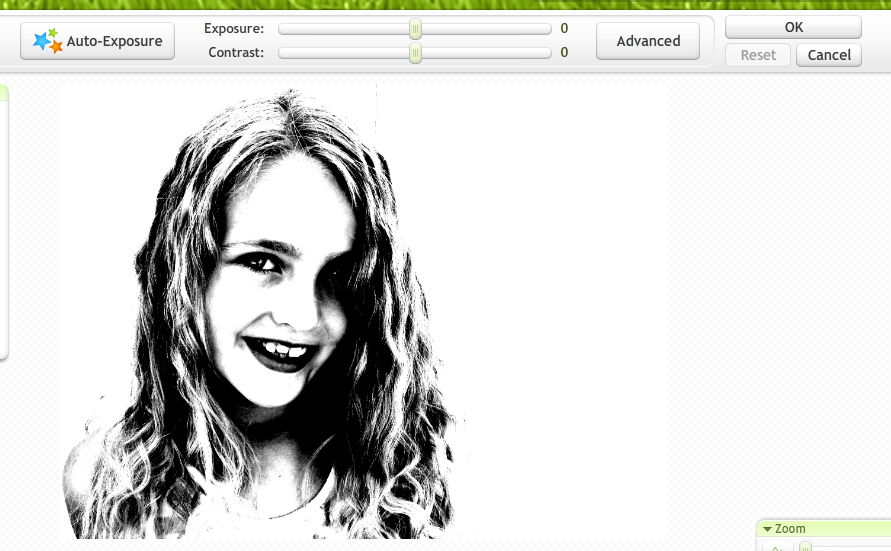Click the Contrast label
This screenshot has width=891, height=551.
pyautogui.click(x=236, y=52)
